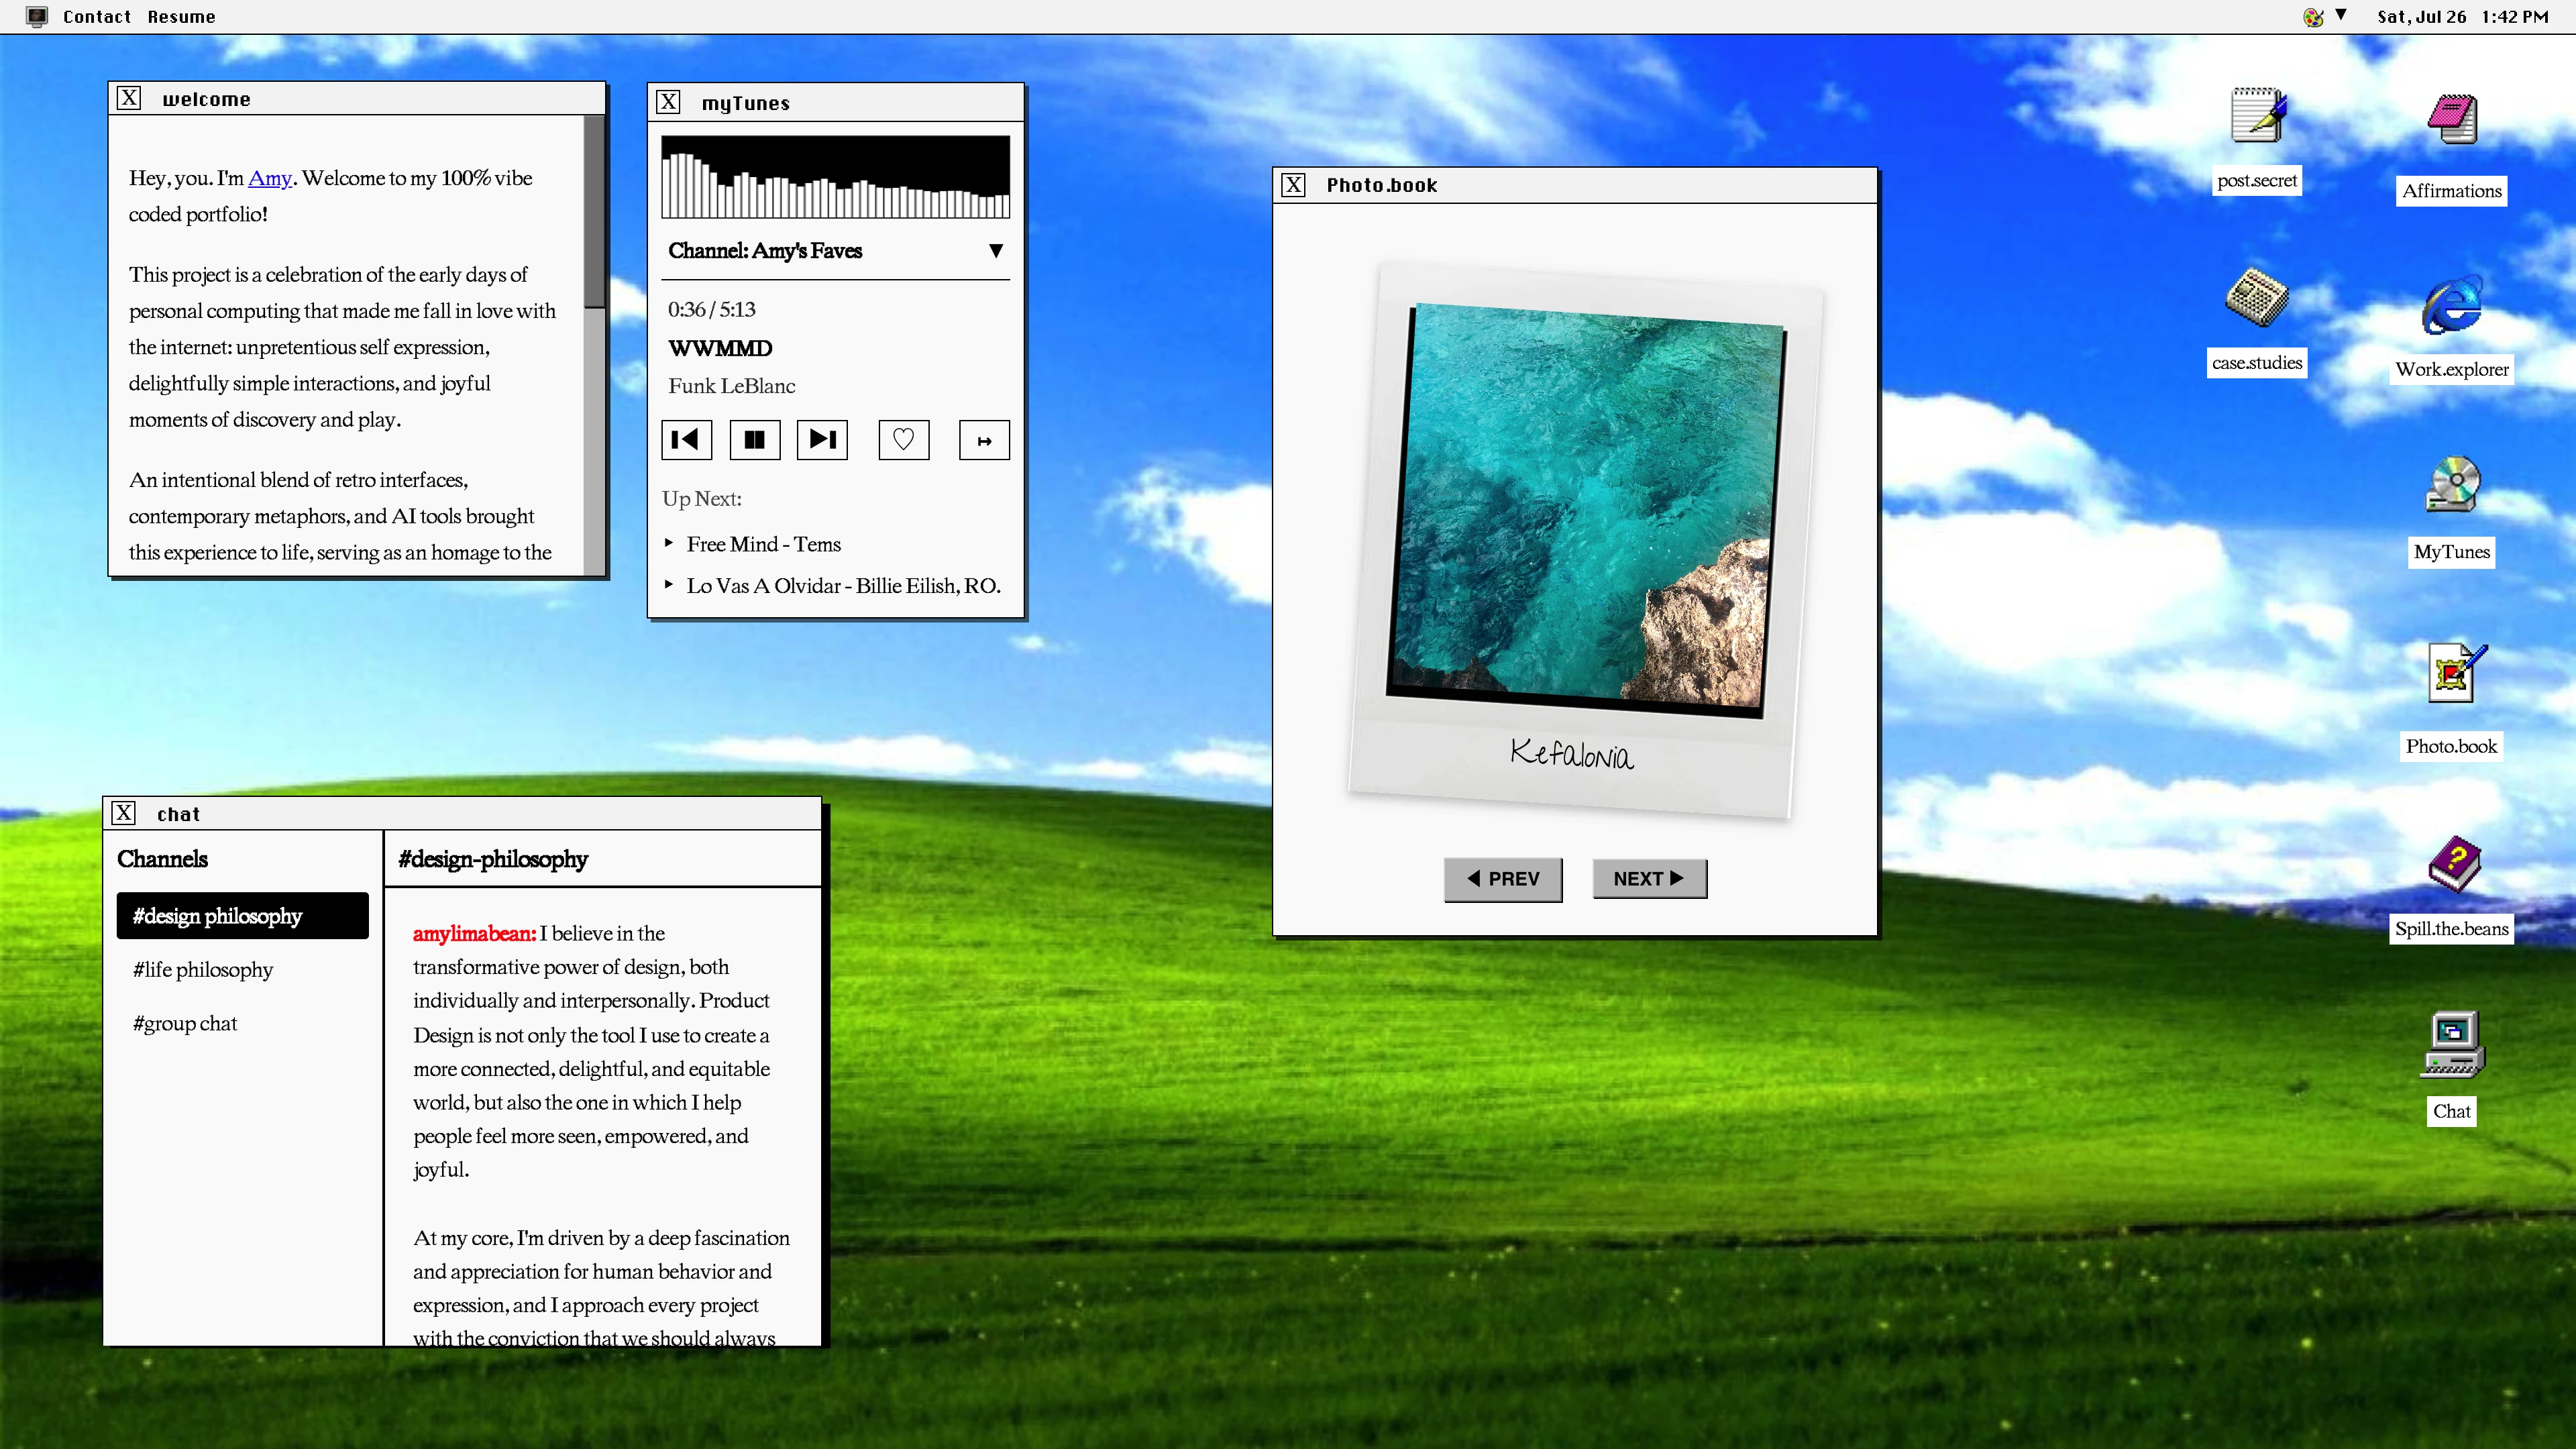Play Free Mind - Tems from Up Next
Viewport: 2576px width, 1449px height.
click(x=764, y=544)
